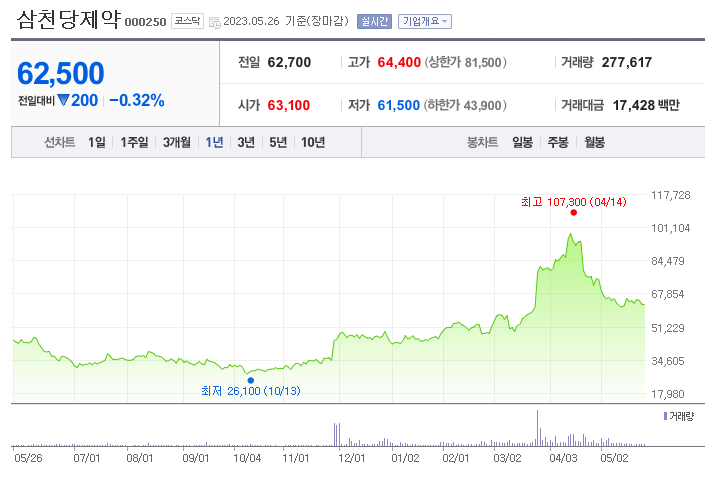Click the 최고 107,300 (04/14) label
This screenshot has height=478, width=705.
[x=574, y=202]
